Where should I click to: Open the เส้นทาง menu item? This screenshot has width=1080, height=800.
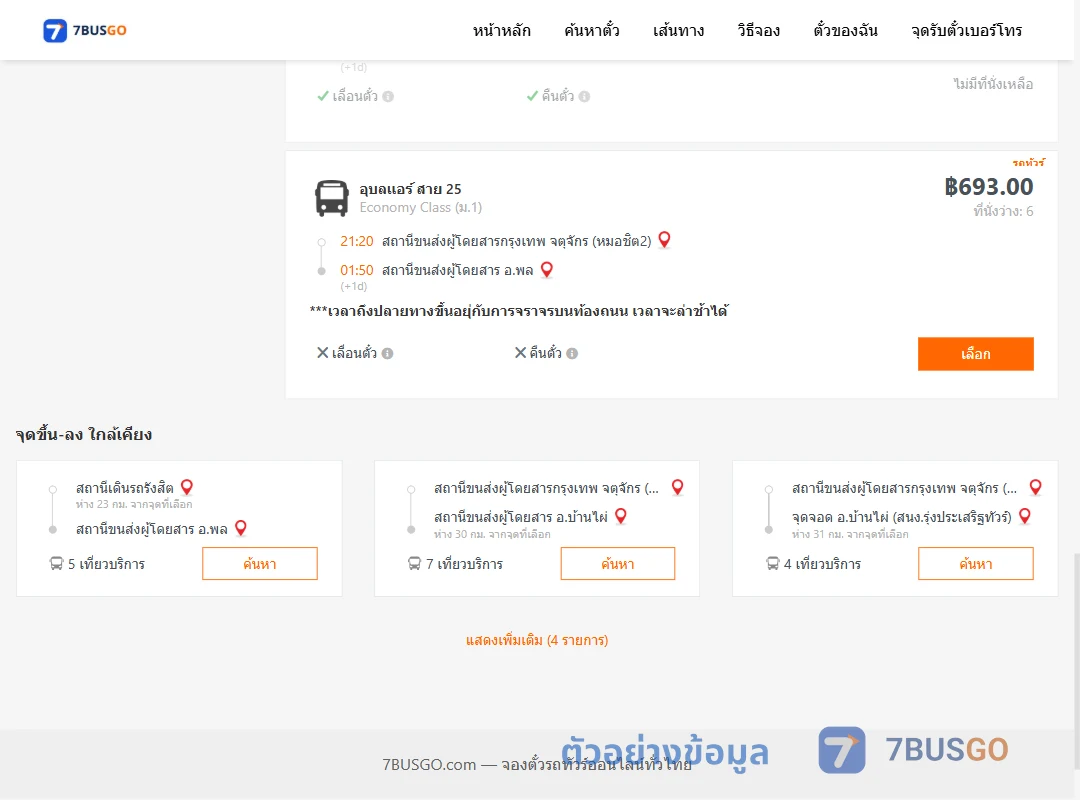coord(678,30)
